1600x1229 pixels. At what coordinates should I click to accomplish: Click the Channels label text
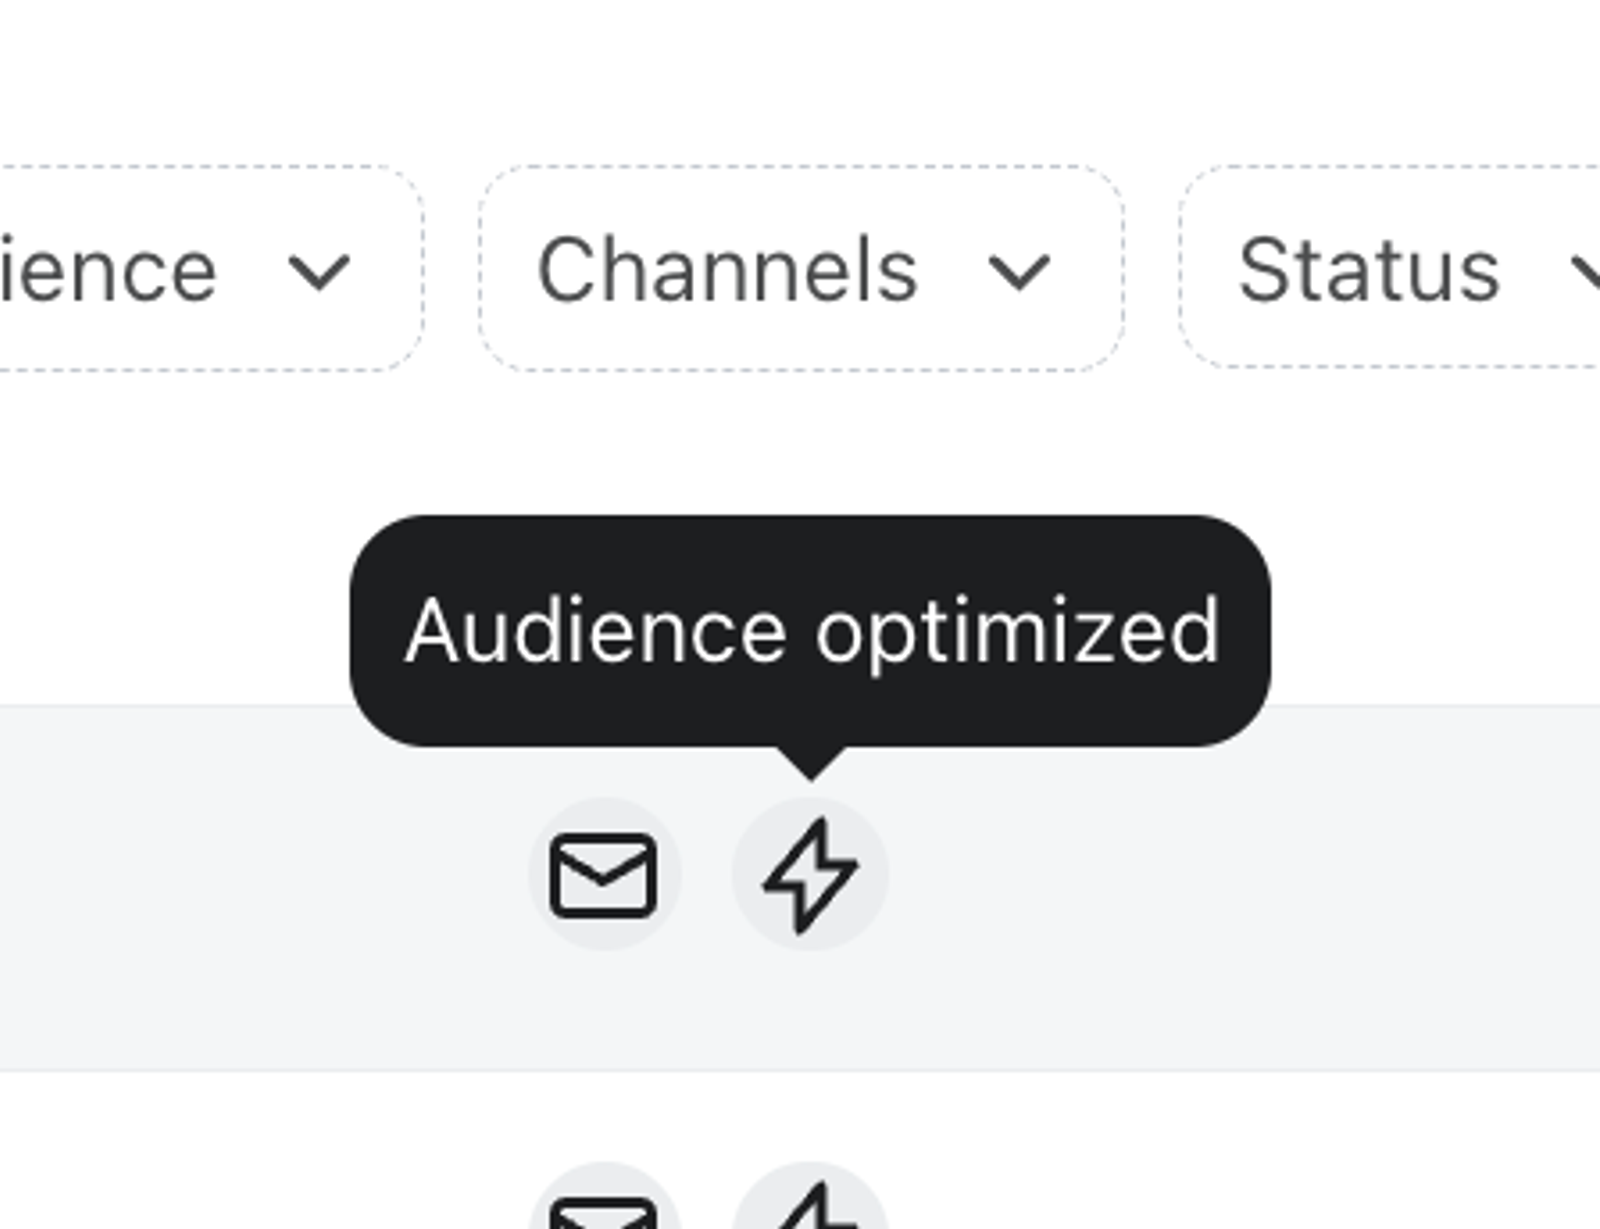[727, 270]
